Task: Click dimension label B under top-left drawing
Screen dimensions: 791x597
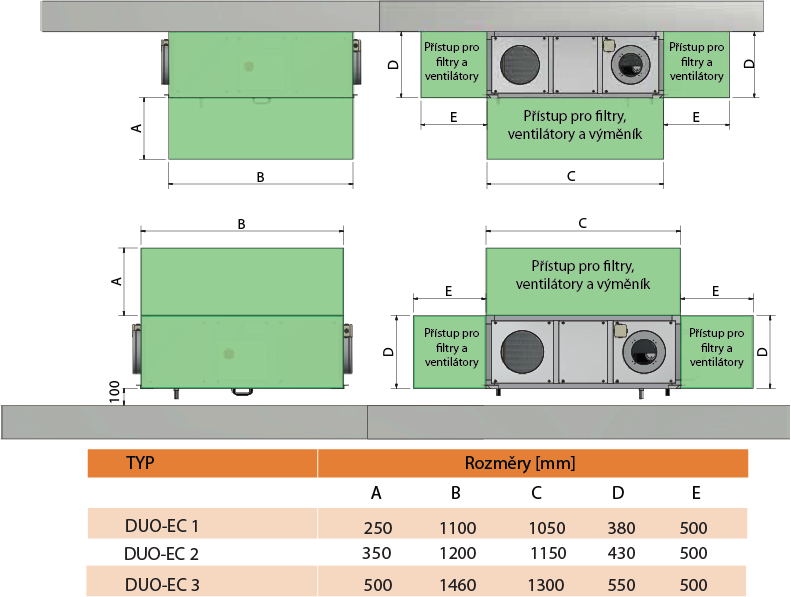Action: (260, 177)
